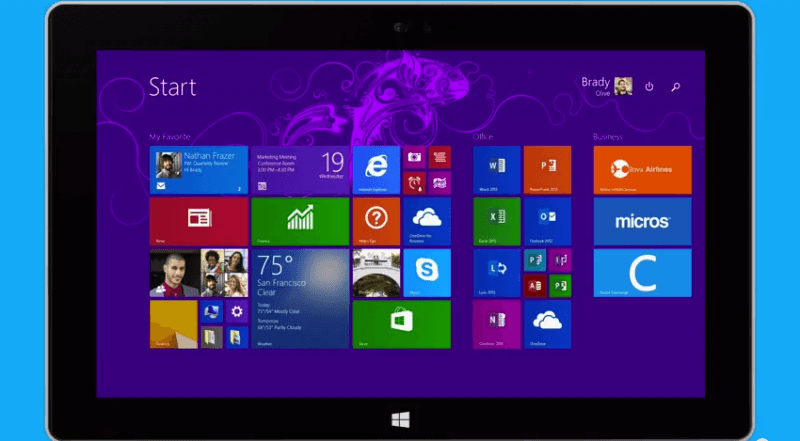Launch the Skype tile
Image resolution: width=800 pixels, height=441 pixels.
point(427,273)
